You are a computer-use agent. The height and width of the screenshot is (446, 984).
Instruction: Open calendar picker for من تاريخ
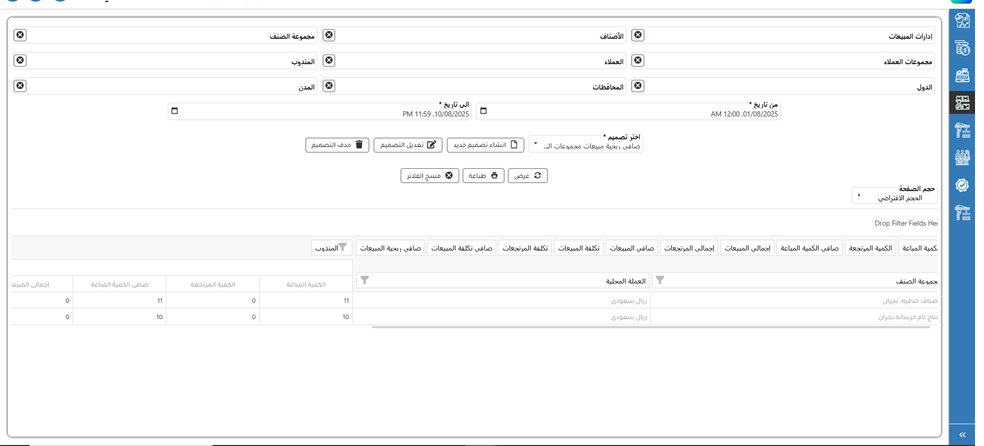[x=484, y=111]
